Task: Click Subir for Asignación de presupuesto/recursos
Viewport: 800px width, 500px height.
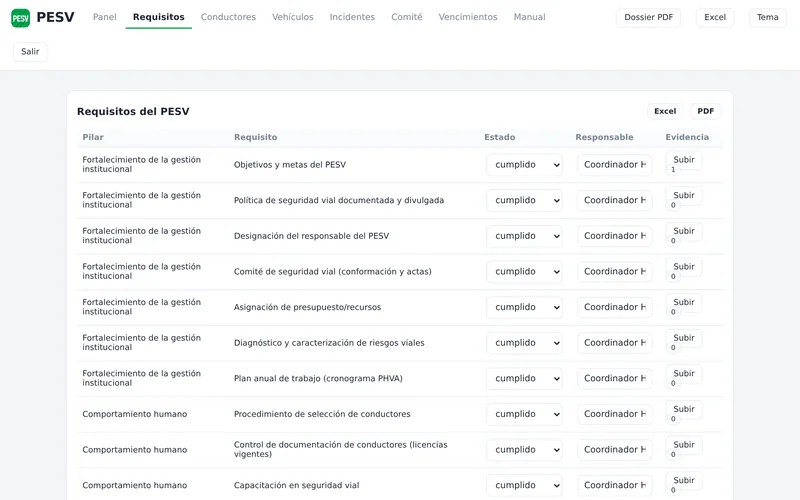Action: pyautogui.click(x=684, y=303)
